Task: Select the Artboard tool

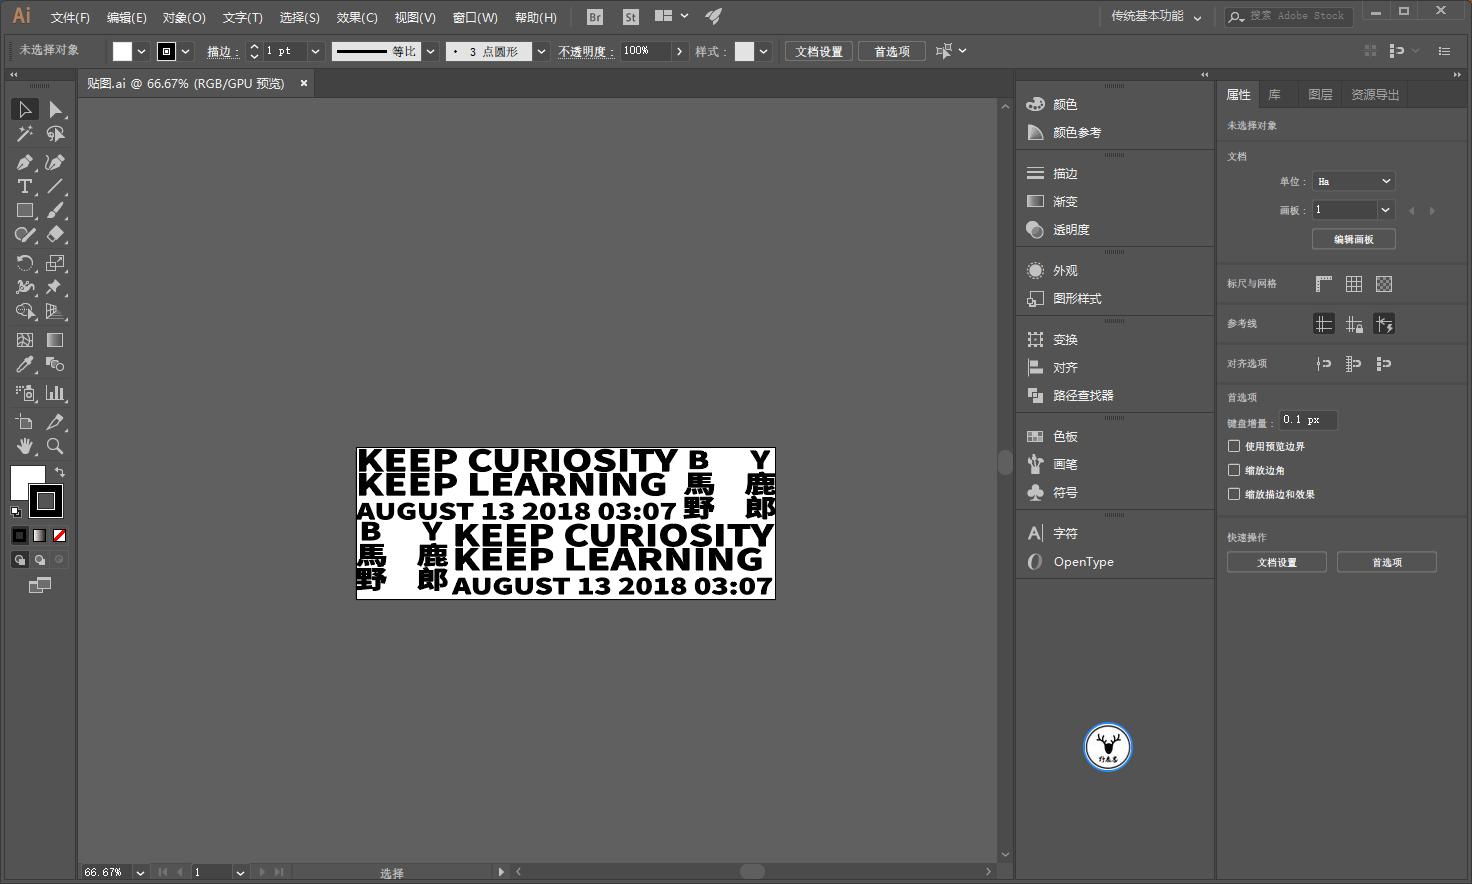Action: (25, 422)
